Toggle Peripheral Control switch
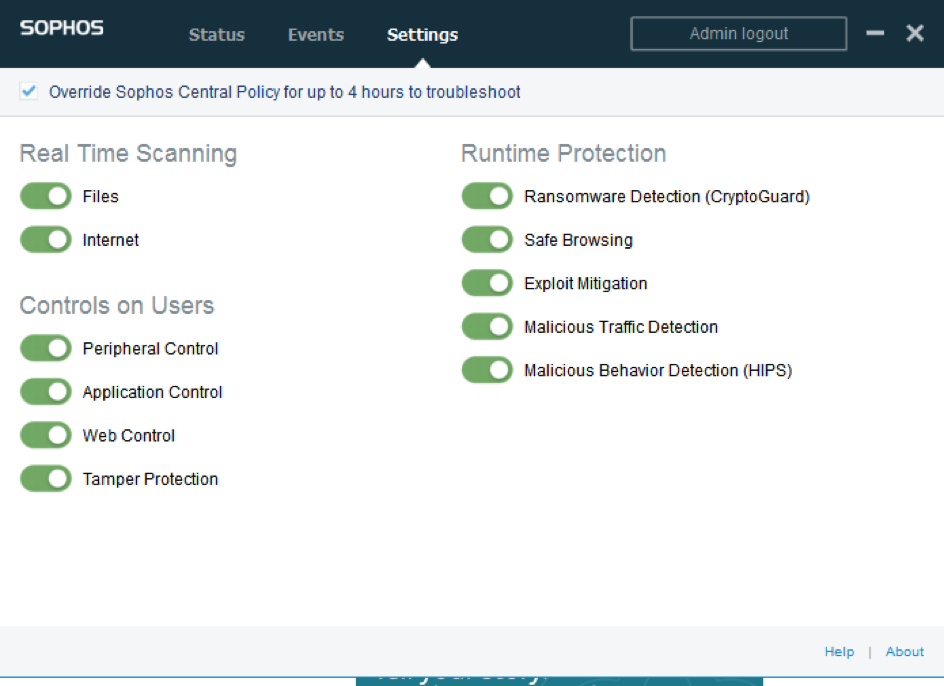This screenshot has height=686, width=944. coord(46,349)
